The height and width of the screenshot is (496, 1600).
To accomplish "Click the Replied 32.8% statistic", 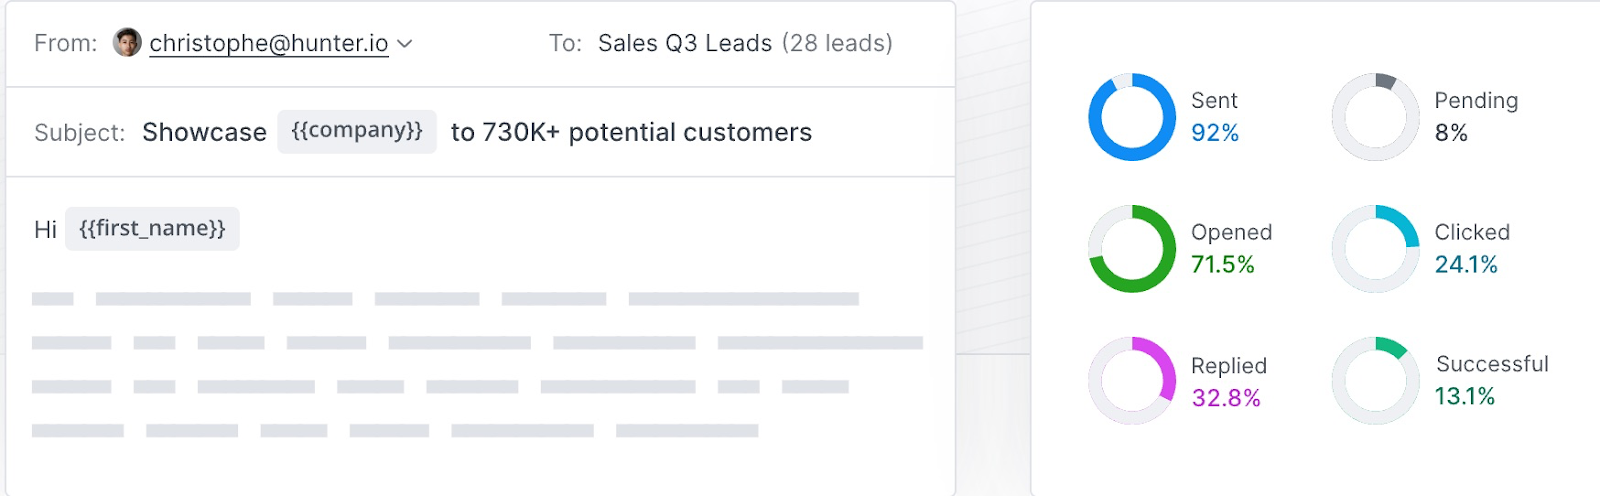I will tap(1226, 398).
